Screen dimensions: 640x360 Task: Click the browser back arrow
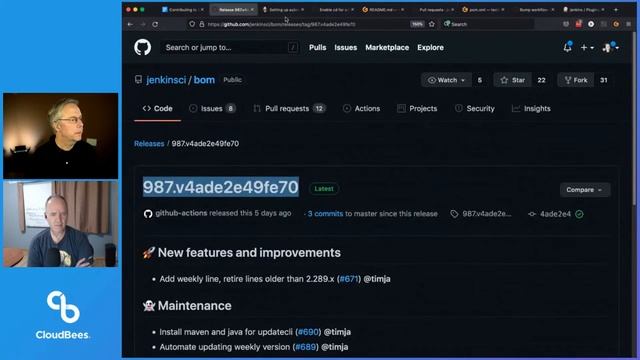click(x=130, y=24)
